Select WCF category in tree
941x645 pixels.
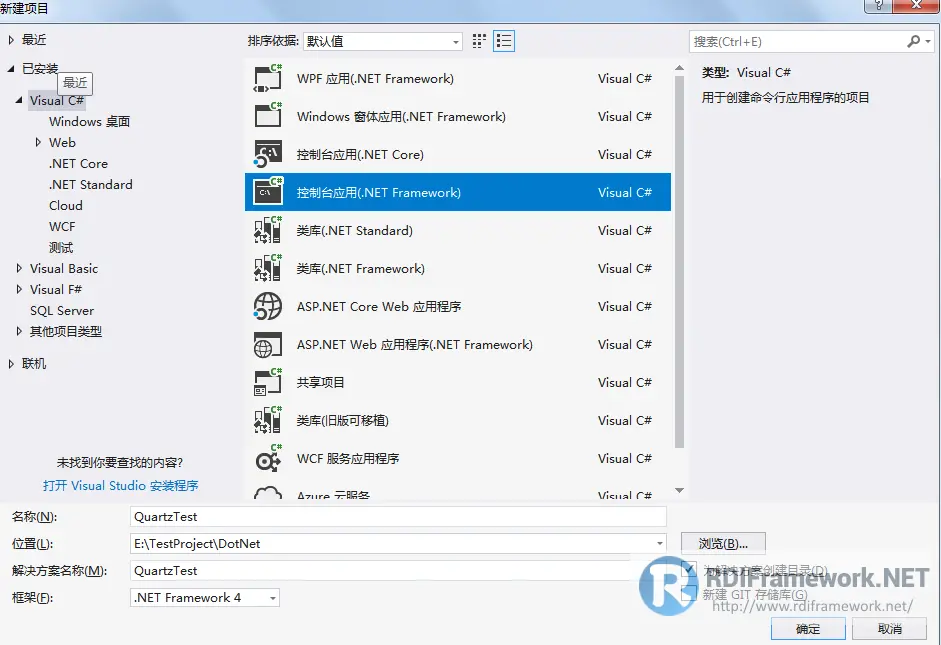pyautogui.click(x=62, y=226)
